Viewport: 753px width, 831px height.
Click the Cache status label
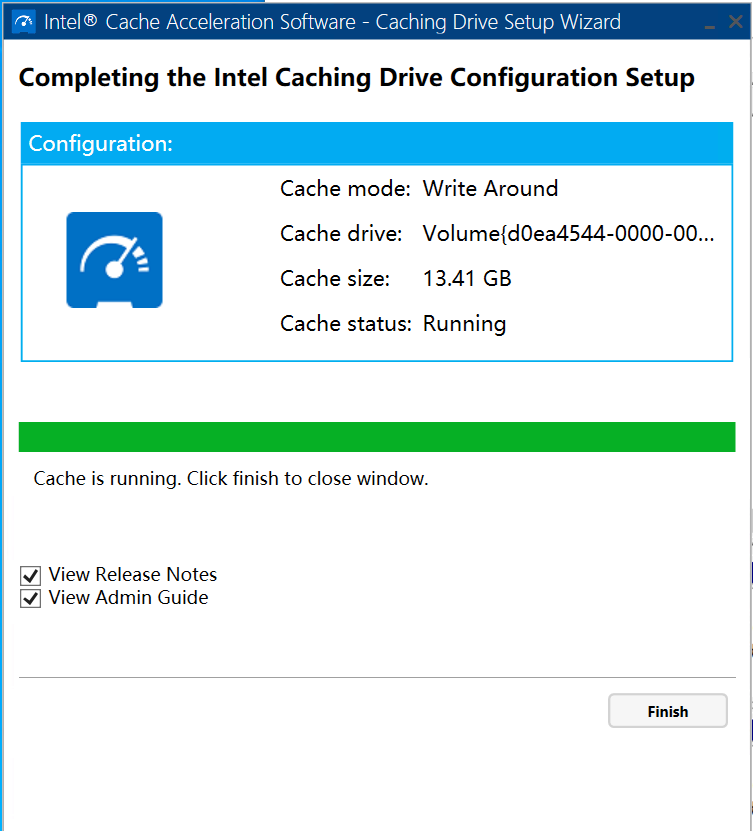point(345,324)
